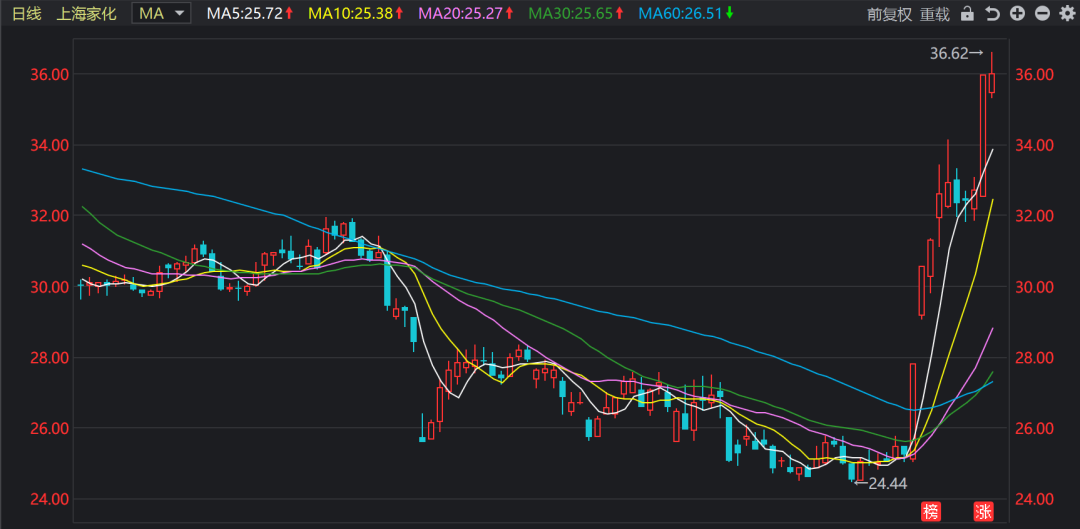Zoom in with the plus circle icon
The height and width of the screenshot is (529, 1080).
pyautogui.click(x=1017, y=14)
